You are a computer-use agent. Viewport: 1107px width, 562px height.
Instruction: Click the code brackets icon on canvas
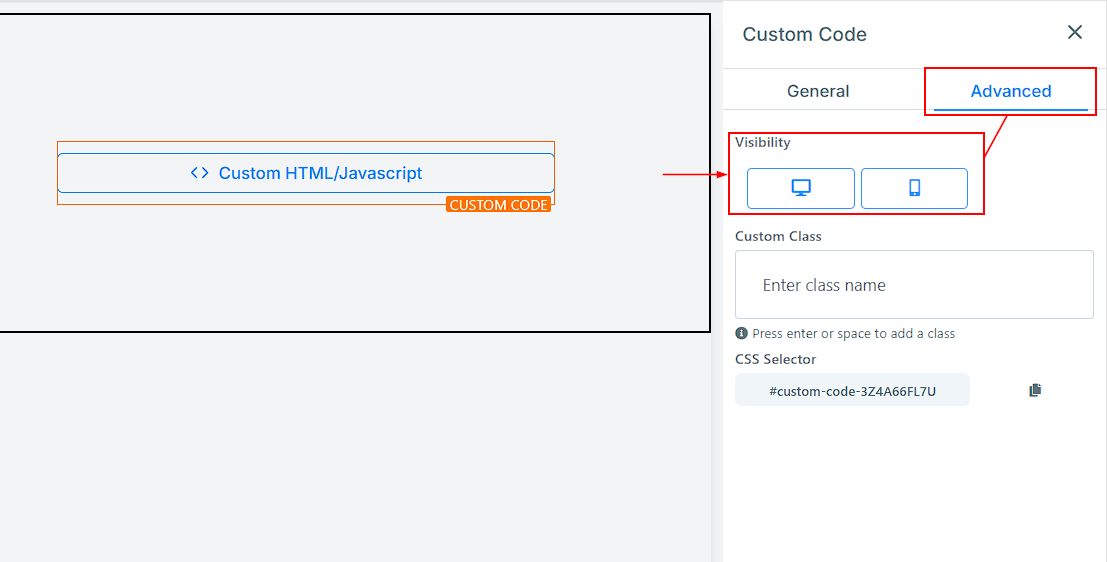pos(200,173)
